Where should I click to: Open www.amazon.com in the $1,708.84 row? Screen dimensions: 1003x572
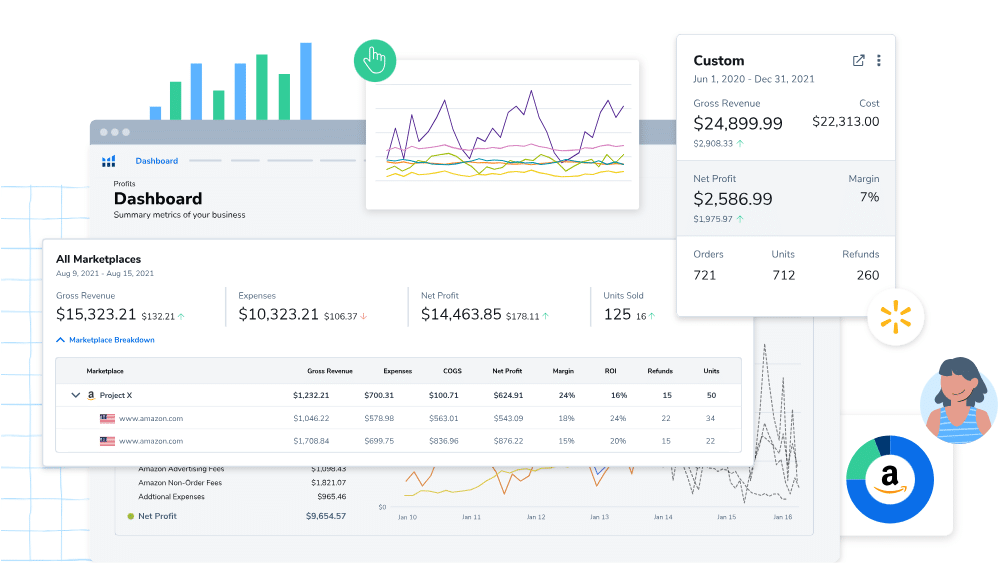click(151, 441)
